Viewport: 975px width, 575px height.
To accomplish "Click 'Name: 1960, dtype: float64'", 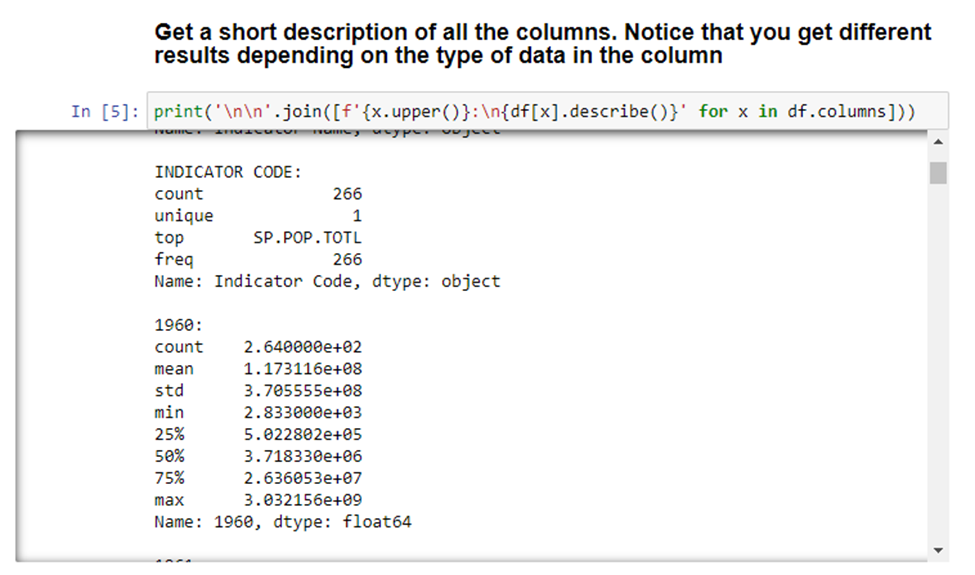I will tap(283, 522).
